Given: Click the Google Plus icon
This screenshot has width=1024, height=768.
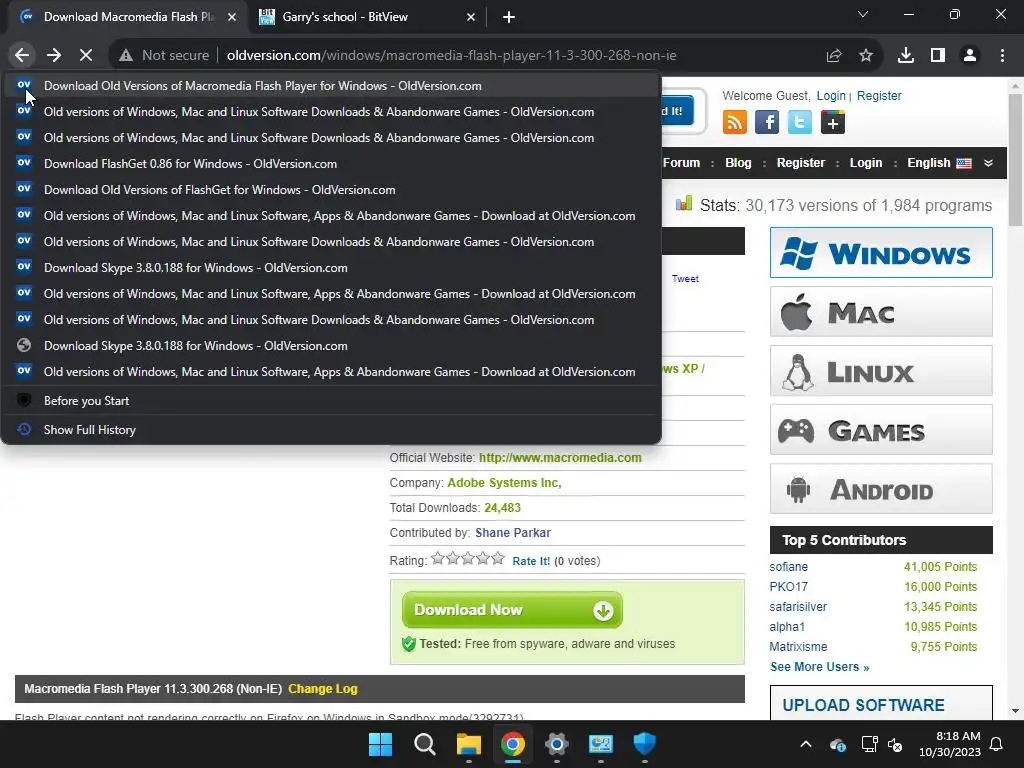Looking at the screenshot, I should click(833, 122).
